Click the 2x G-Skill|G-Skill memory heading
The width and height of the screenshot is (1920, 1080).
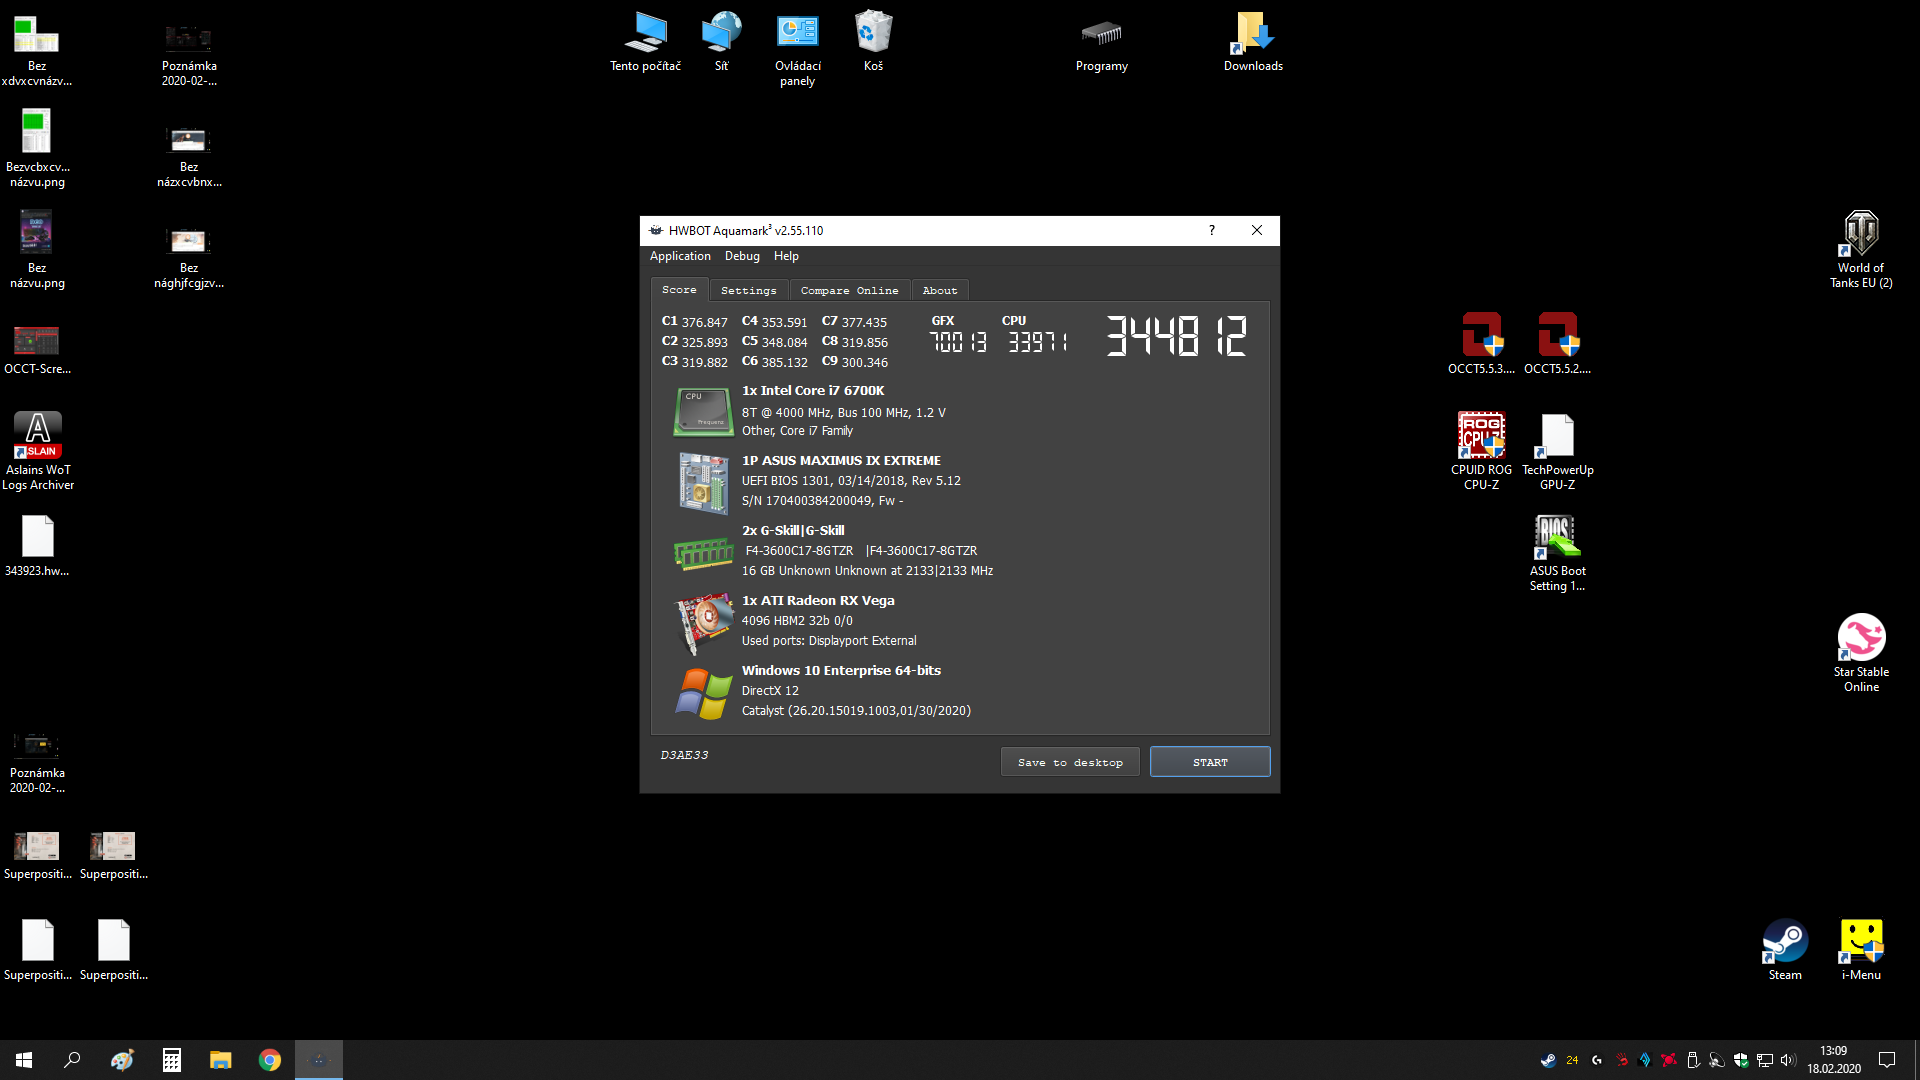coord(793,531)
